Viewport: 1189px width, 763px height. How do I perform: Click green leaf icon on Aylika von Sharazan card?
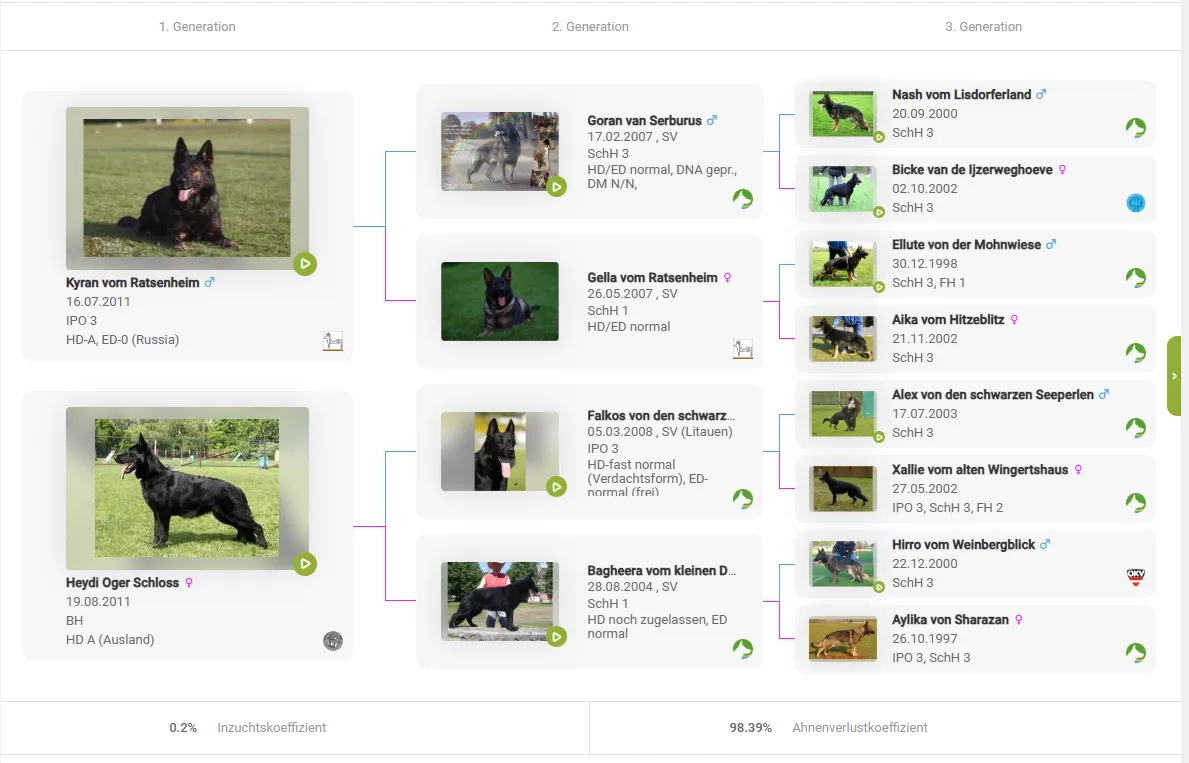coord(1135,653)
